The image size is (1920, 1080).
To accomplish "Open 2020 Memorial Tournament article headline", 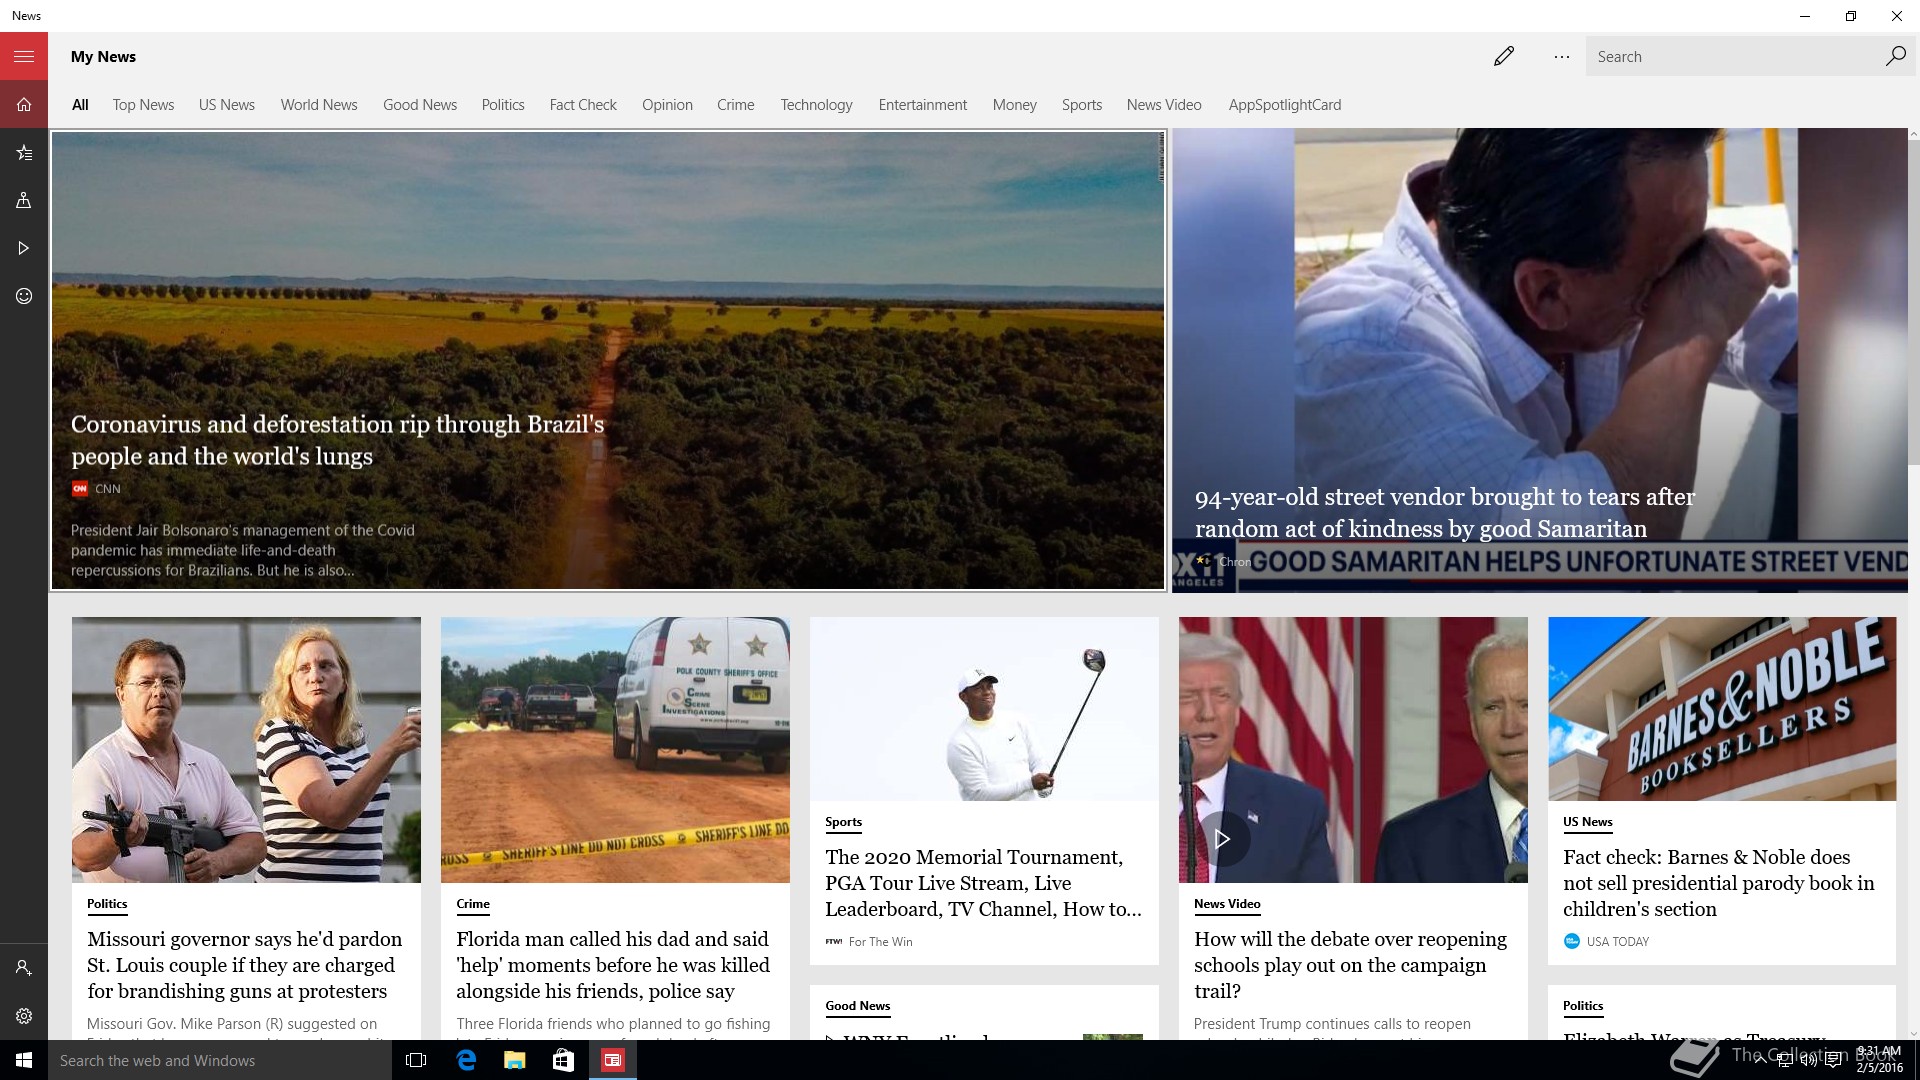I will 984,883.
